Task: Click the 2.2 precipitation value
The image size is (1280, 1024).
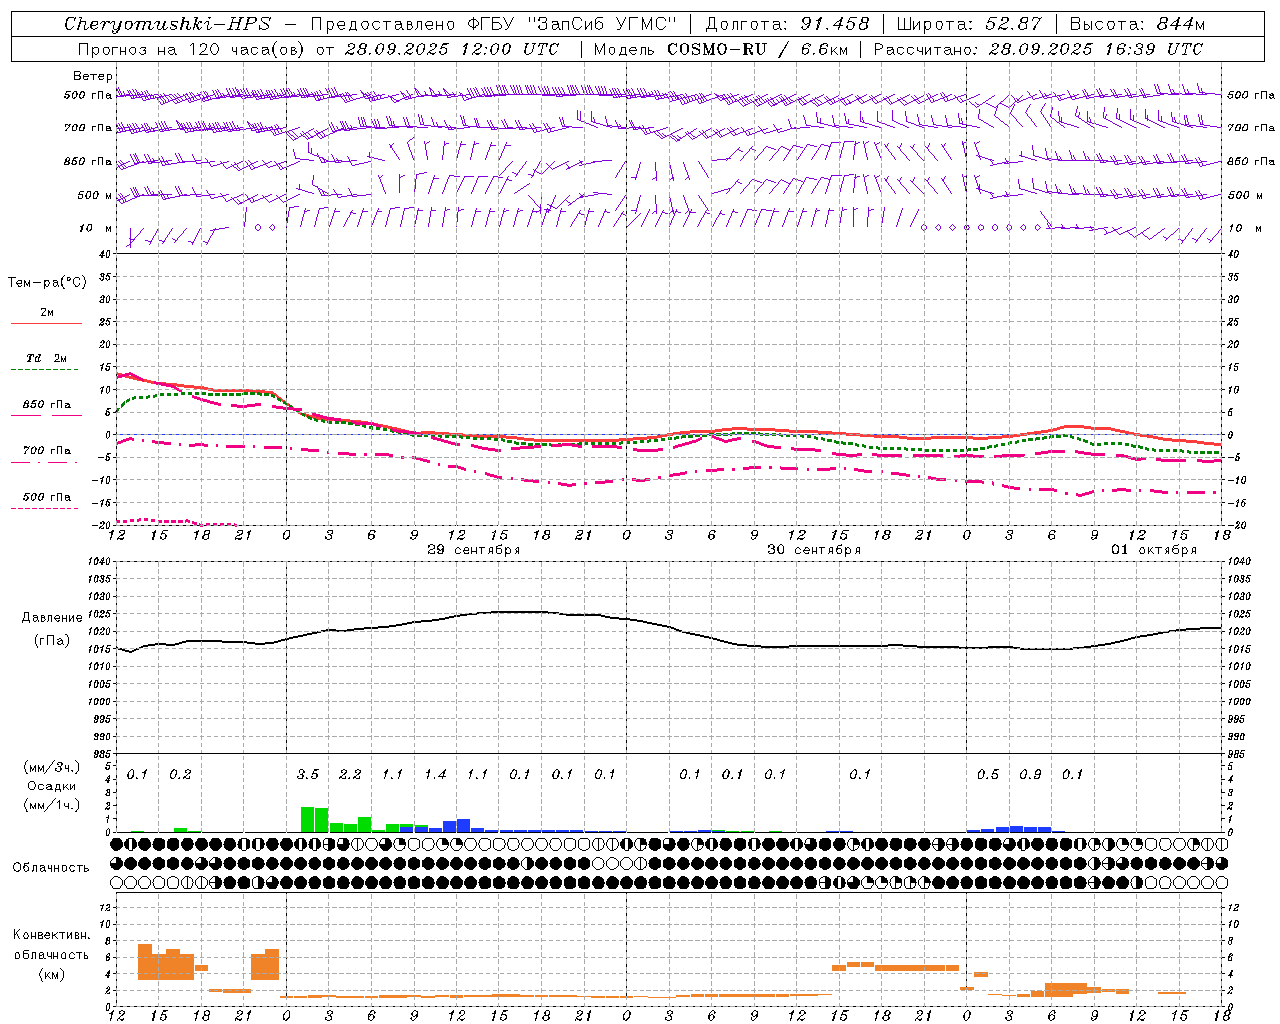Action: click(x=350, y=775)
